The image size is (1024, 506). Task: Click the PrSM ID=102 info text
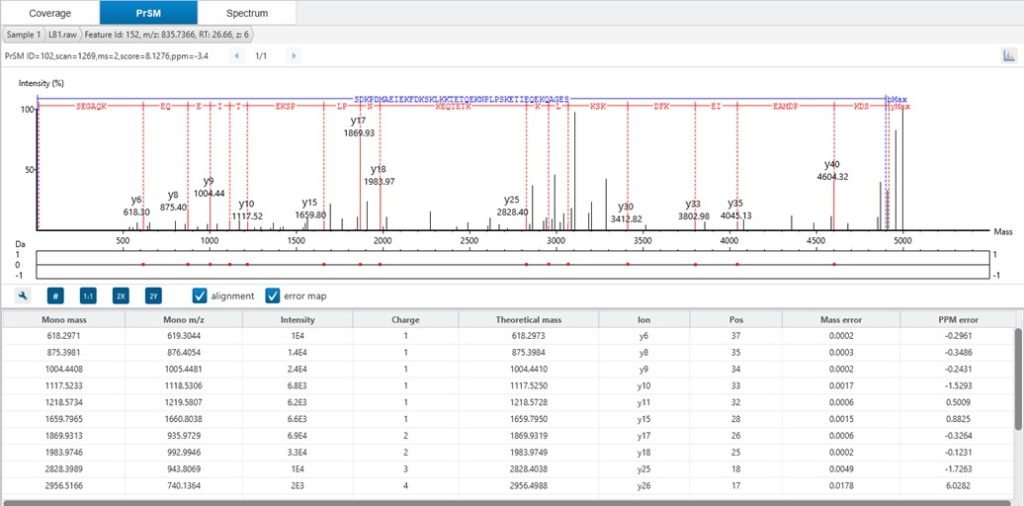(106, 56)
